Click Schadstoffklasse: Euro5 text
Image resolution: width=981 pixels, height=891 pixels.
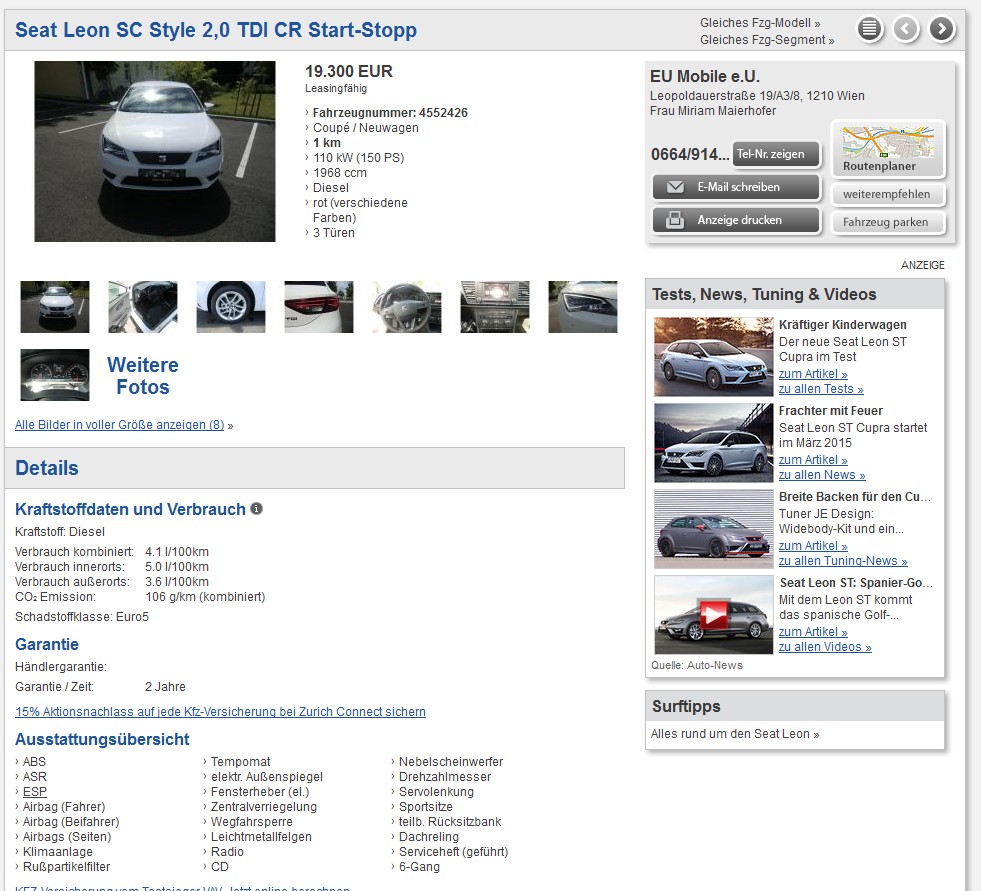coord(82,616)
